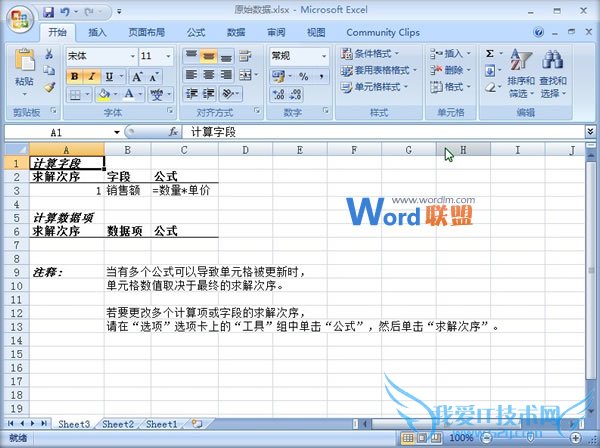Viewport: 600px width, 448px height.
Task: Activate the Format Painter brush
Action: pyautogui.click(x=49, y=87)
